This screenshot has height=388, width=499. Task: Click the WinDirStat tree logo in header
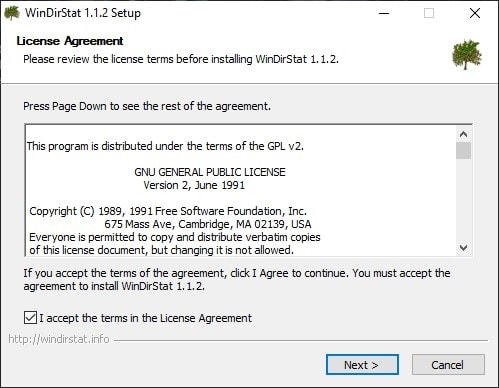point(467,54)
